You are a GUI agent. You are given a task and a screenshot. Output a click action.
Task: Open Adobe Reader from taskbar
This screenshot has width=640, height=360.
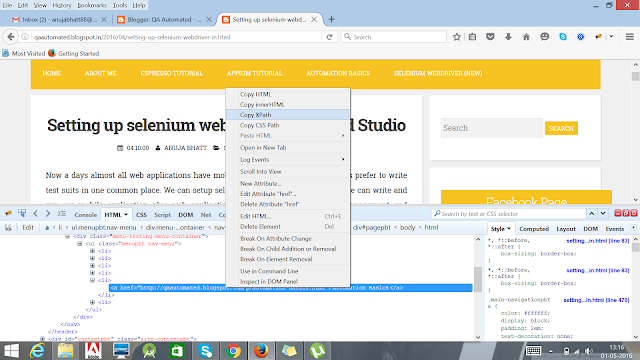[x=93, y=351]
